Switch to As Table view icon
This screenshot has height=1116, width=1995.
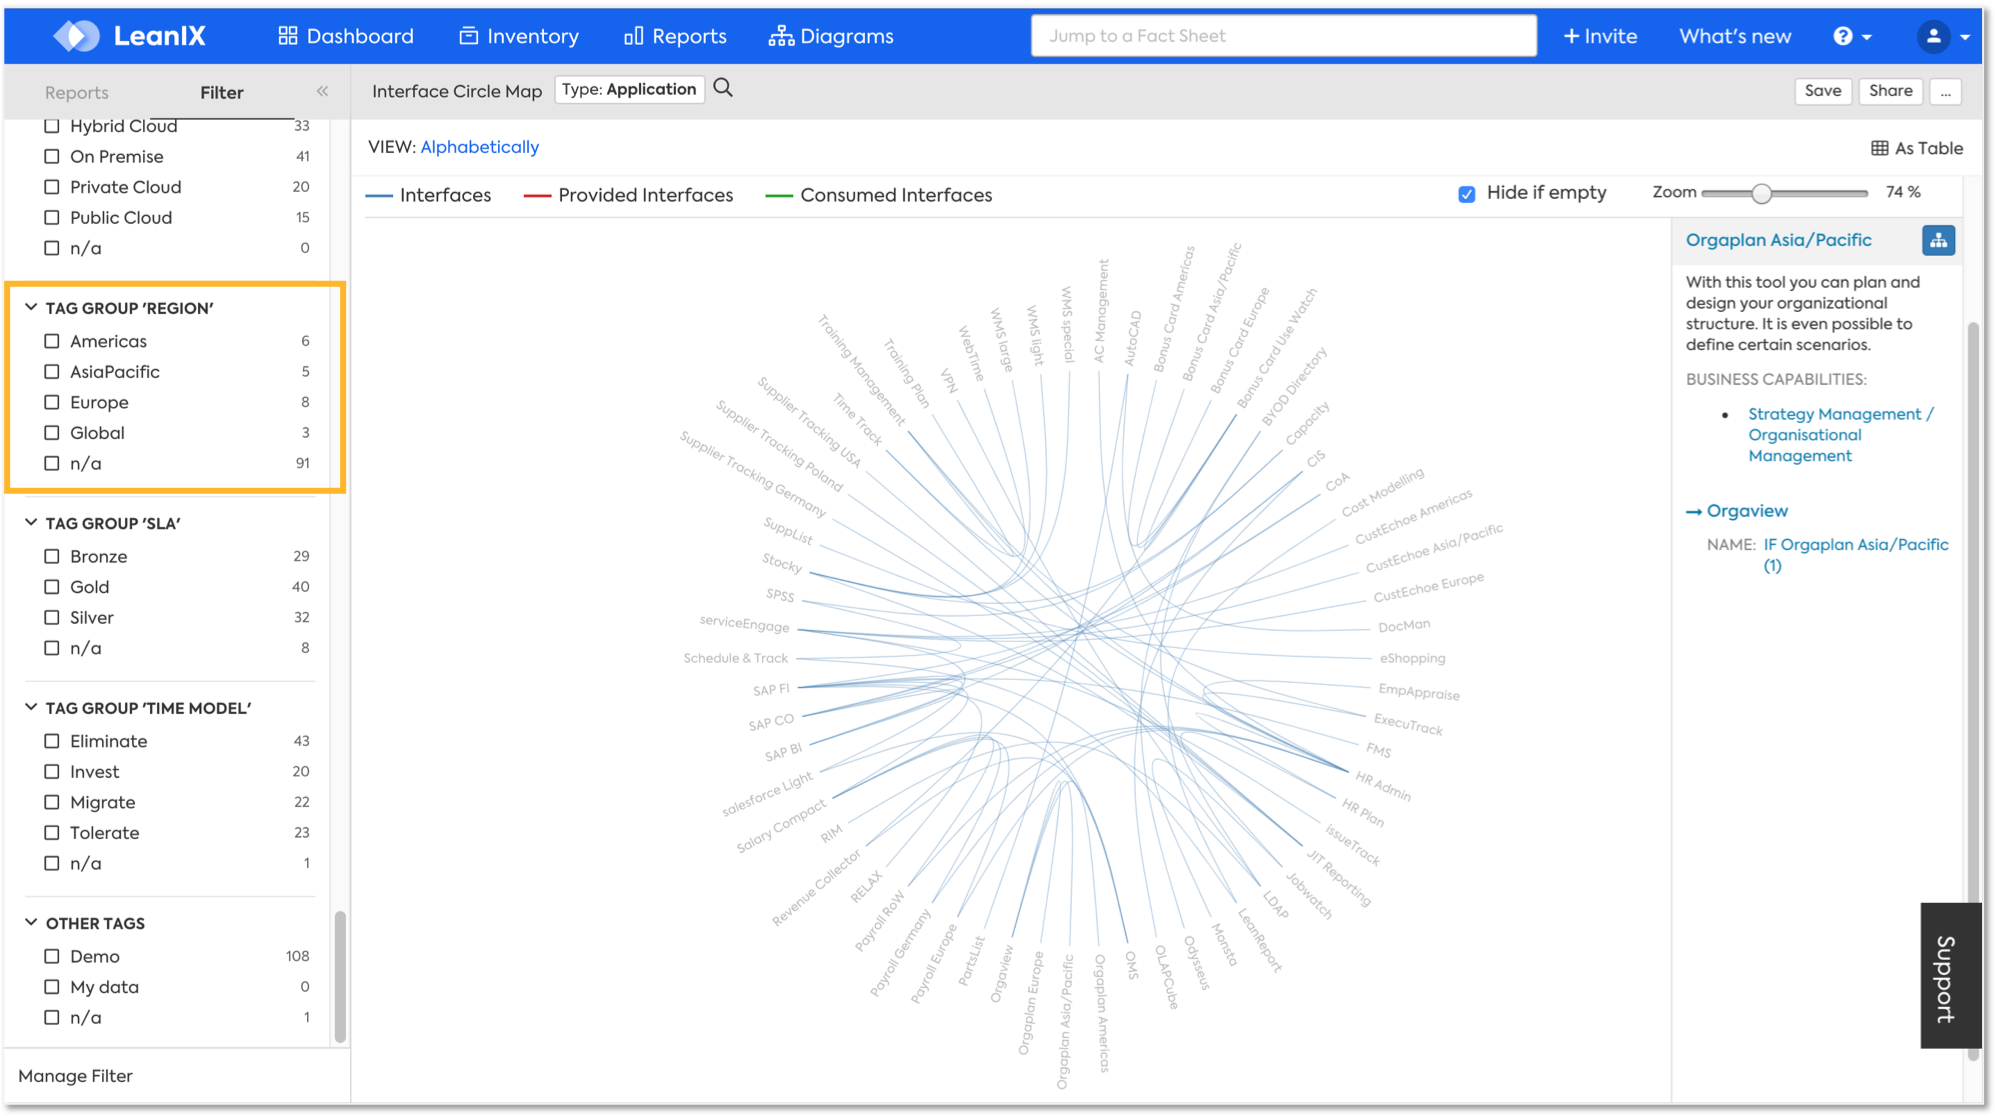coord(1880,148)
